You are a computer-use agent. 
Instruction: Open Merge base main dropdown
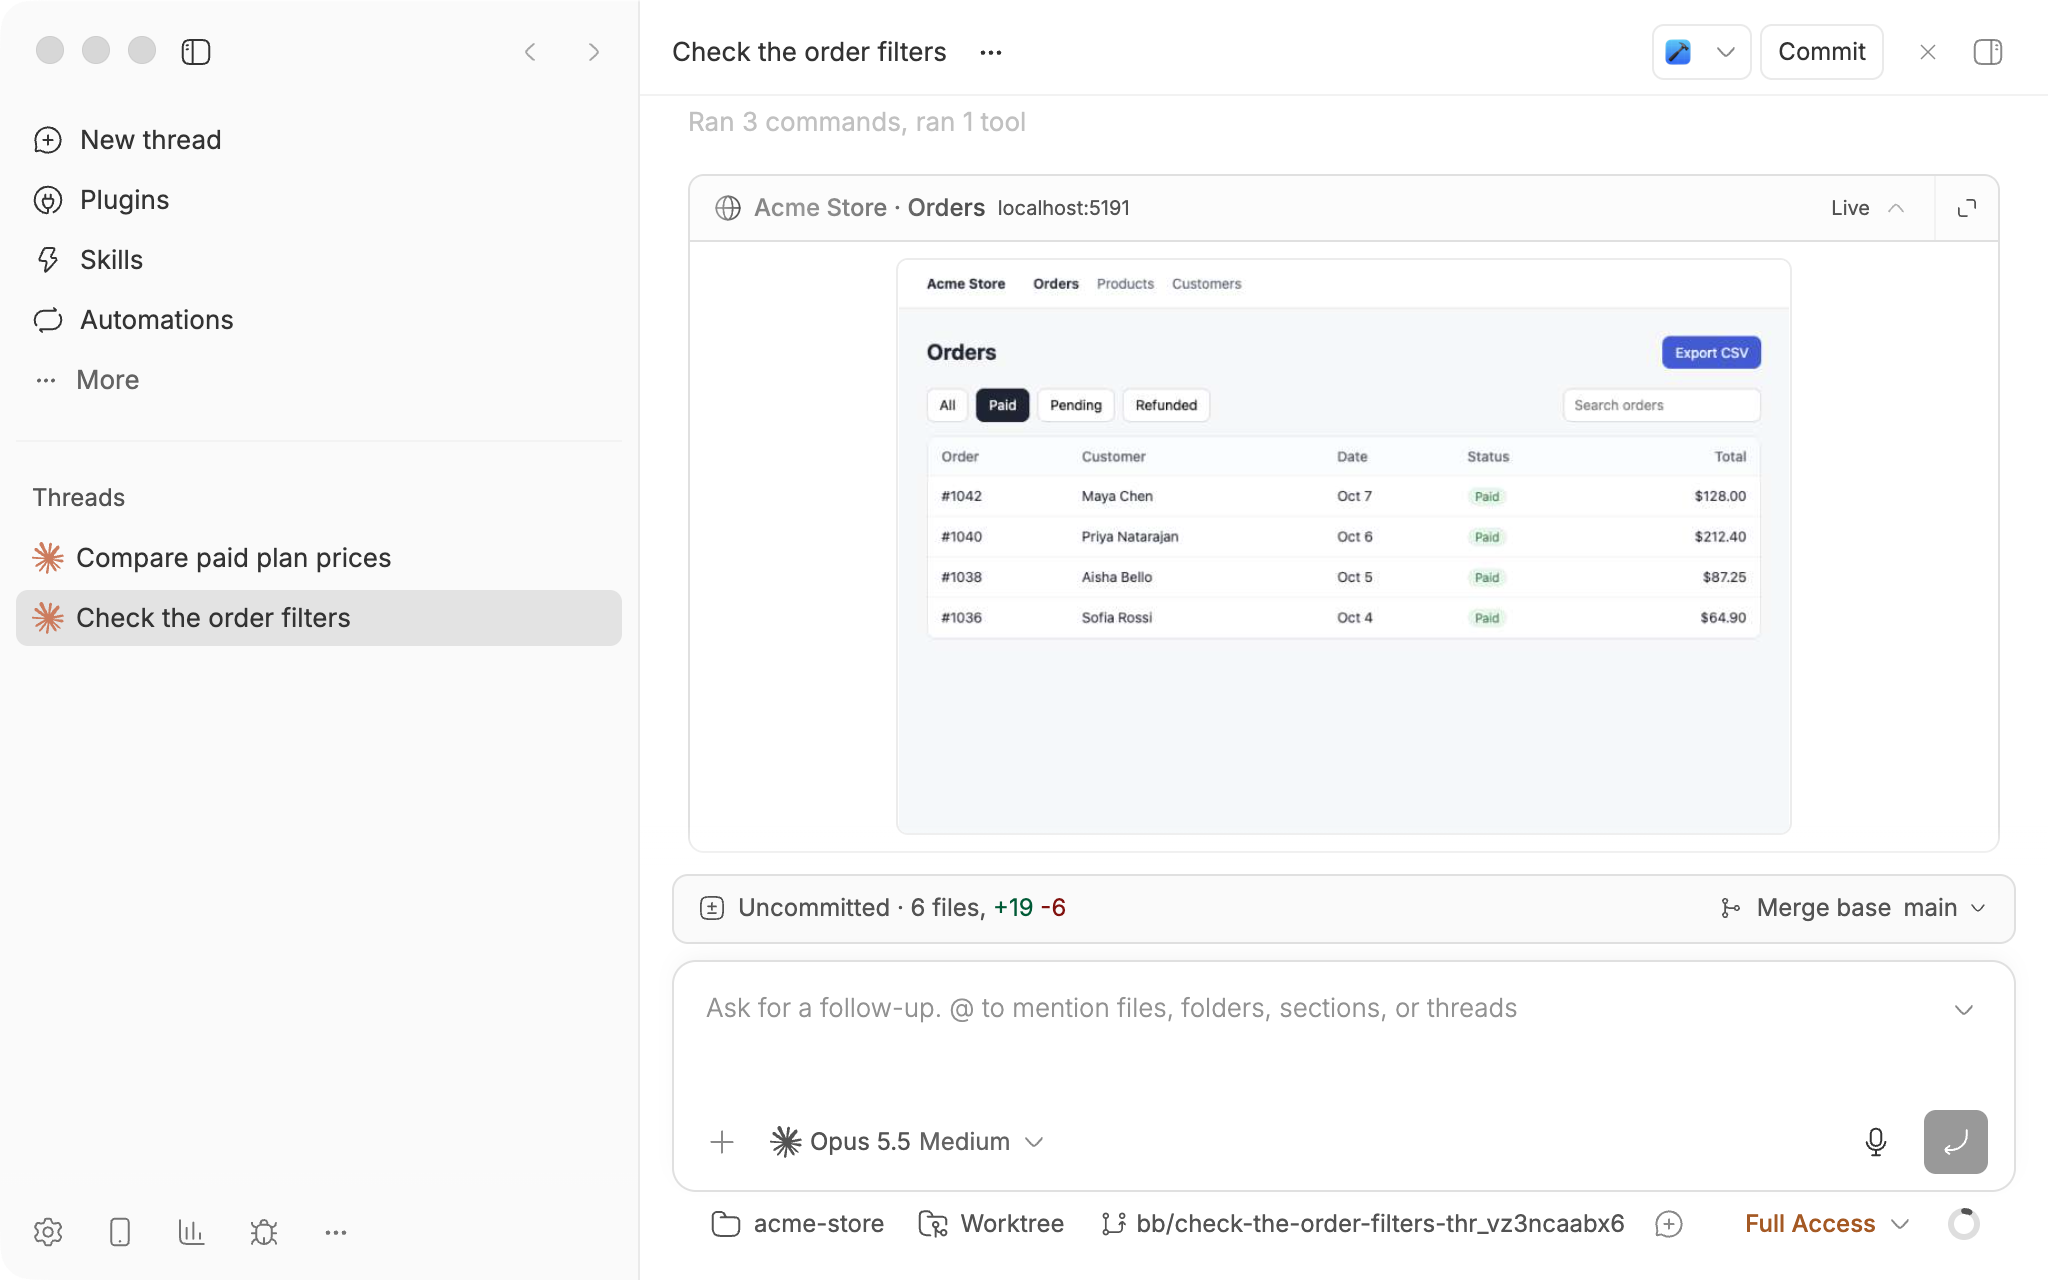pos(1853,908)
